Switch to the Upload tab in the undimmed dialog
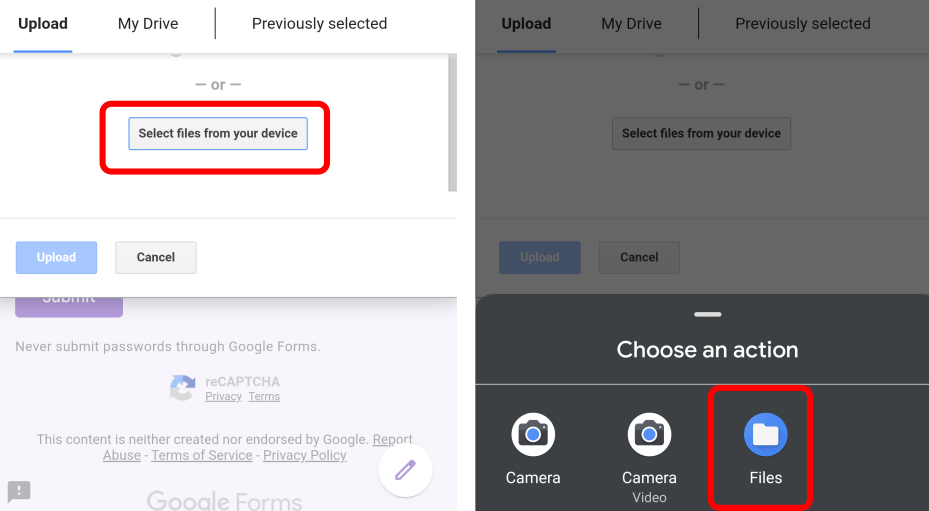Screen dimensions: 929x511 (43, 24)
